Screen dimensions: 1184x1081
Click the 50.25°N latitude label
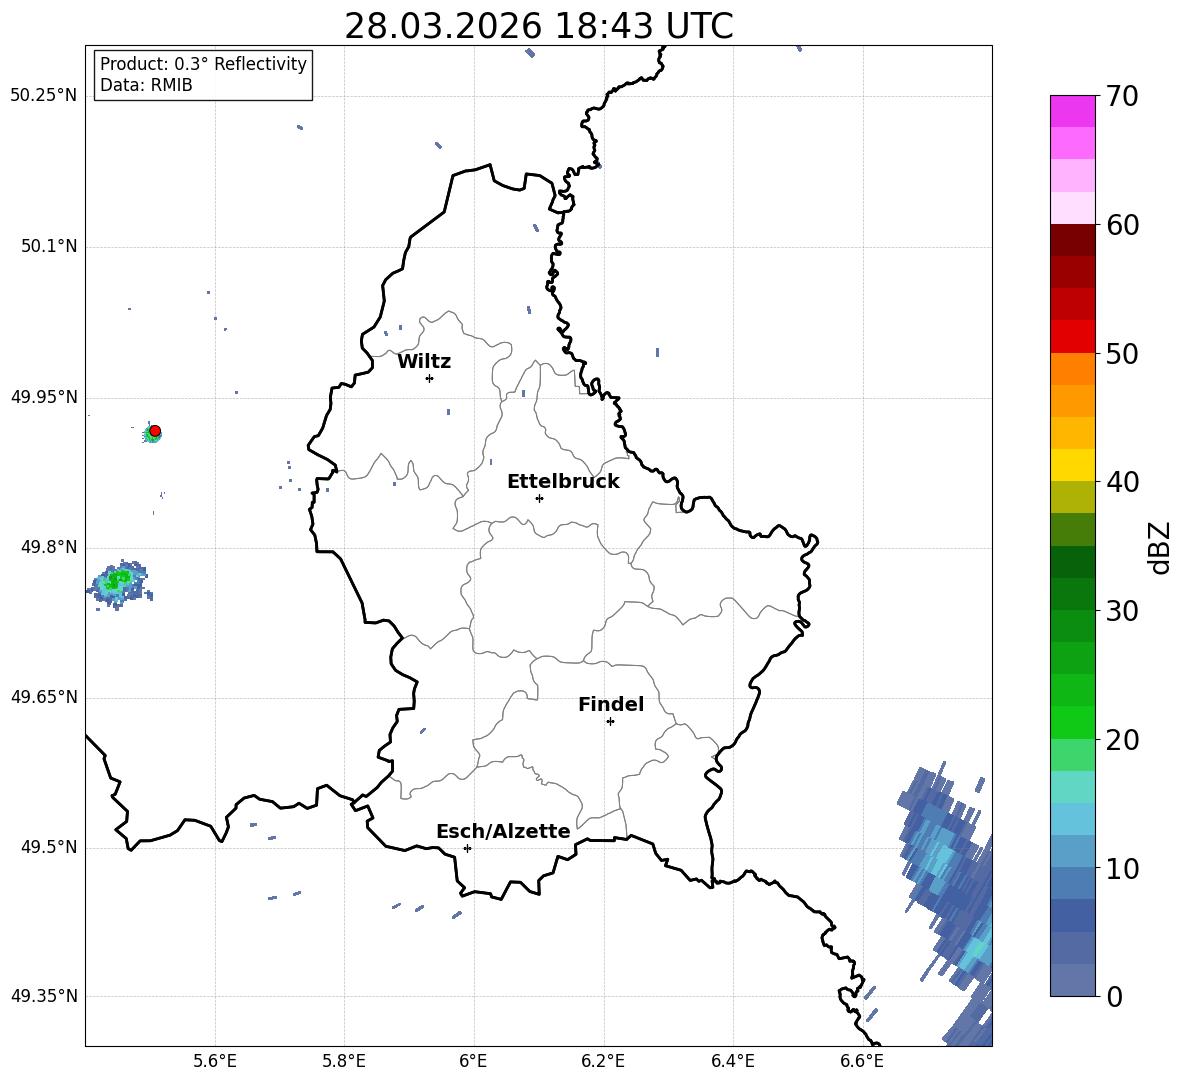coord(44,96)
